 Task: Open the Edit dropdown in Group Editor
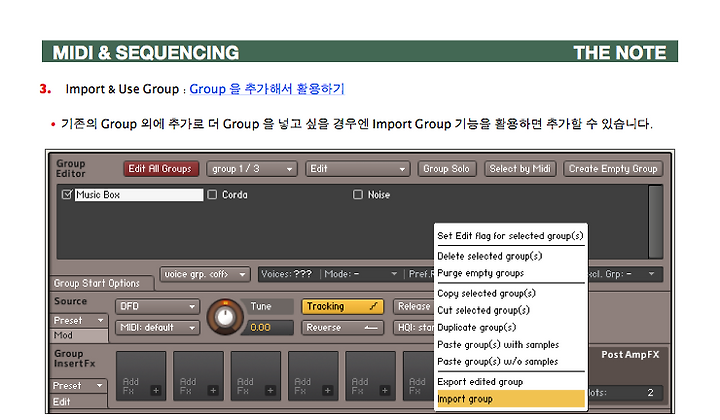tap(357, 169)
